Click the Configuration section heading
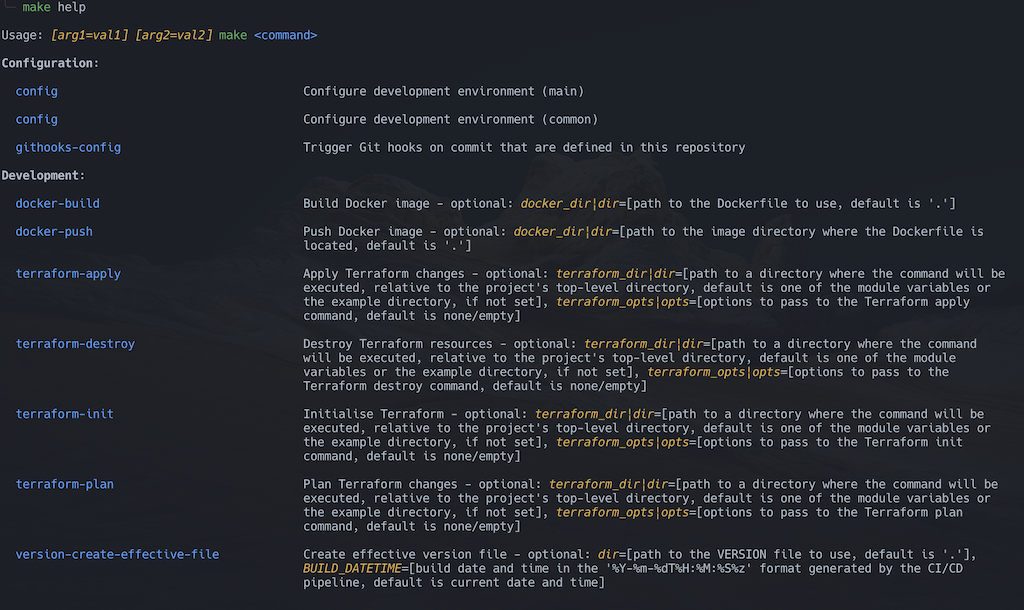This screenshot has width=1024, height=610. coord(50,63)
